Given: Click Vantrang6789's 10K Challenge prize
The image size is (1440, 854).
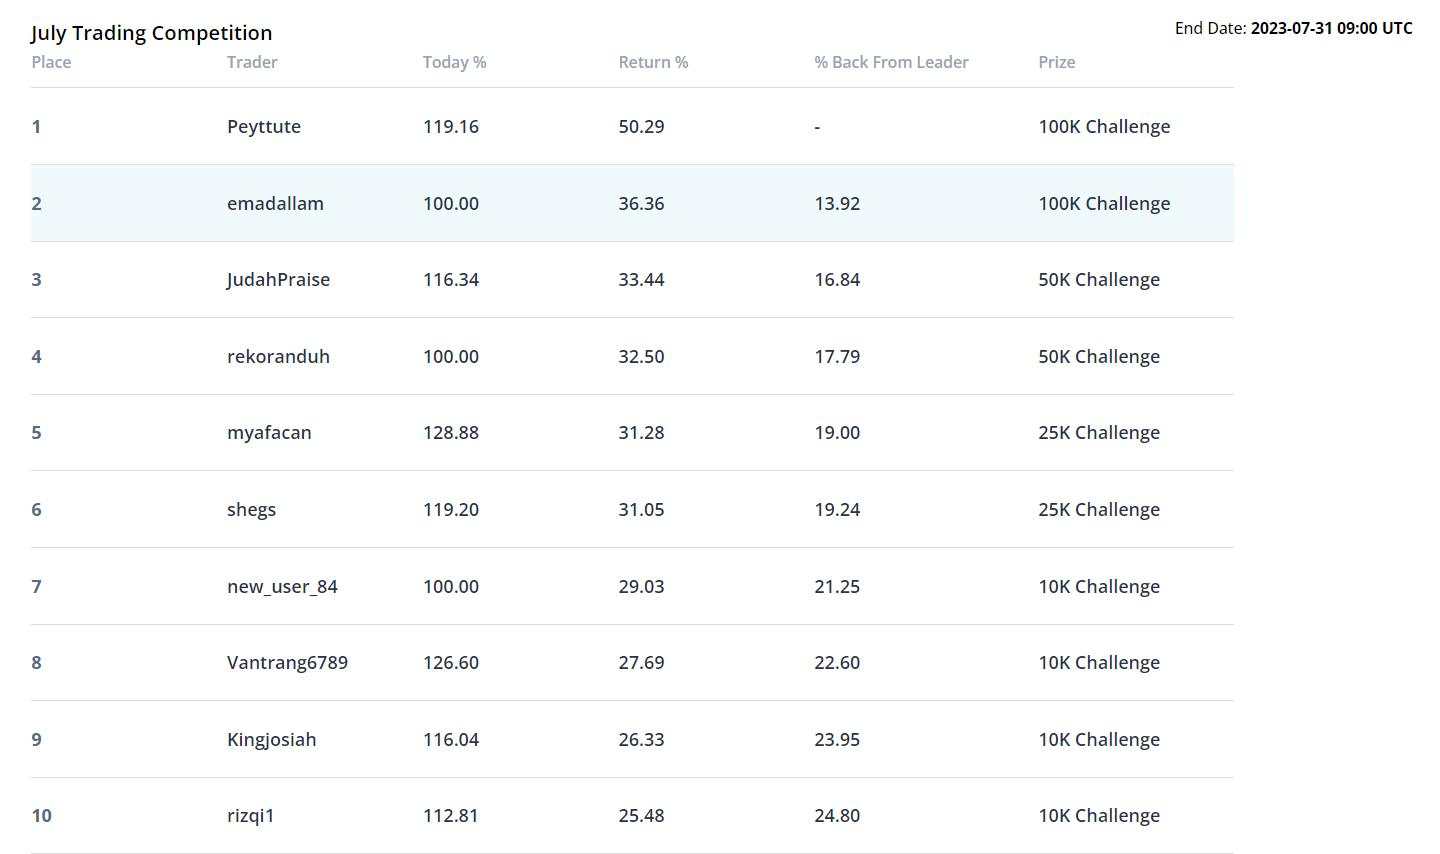Looking at the screenshot, I should (x=1099, y=662).
